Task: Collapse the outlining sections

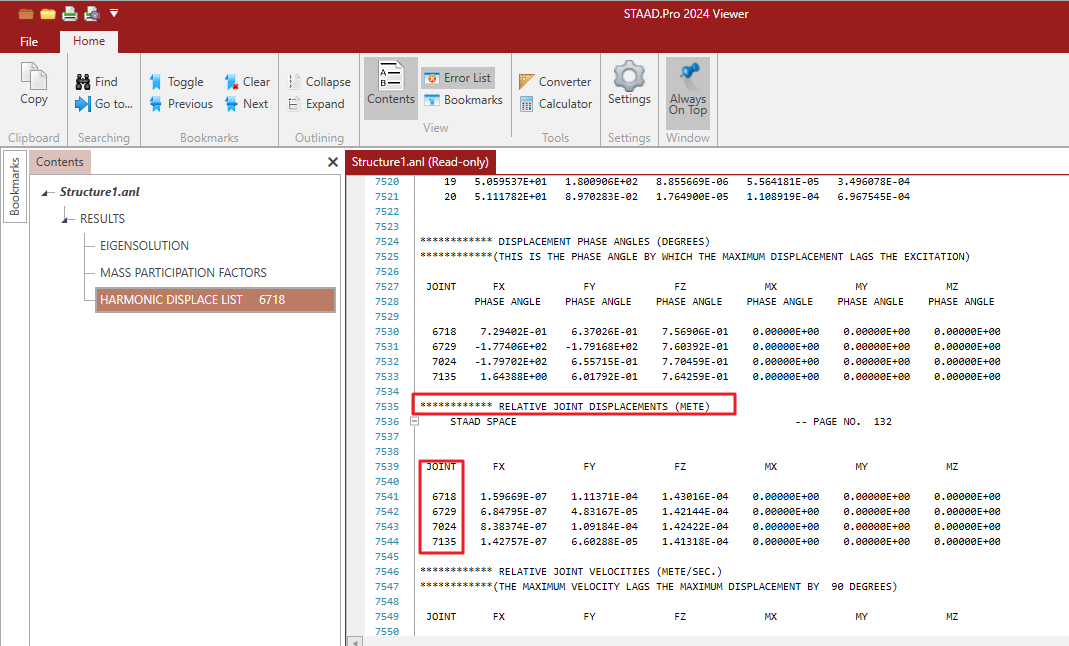Action: pyautogui.click(x=319, y=82)
